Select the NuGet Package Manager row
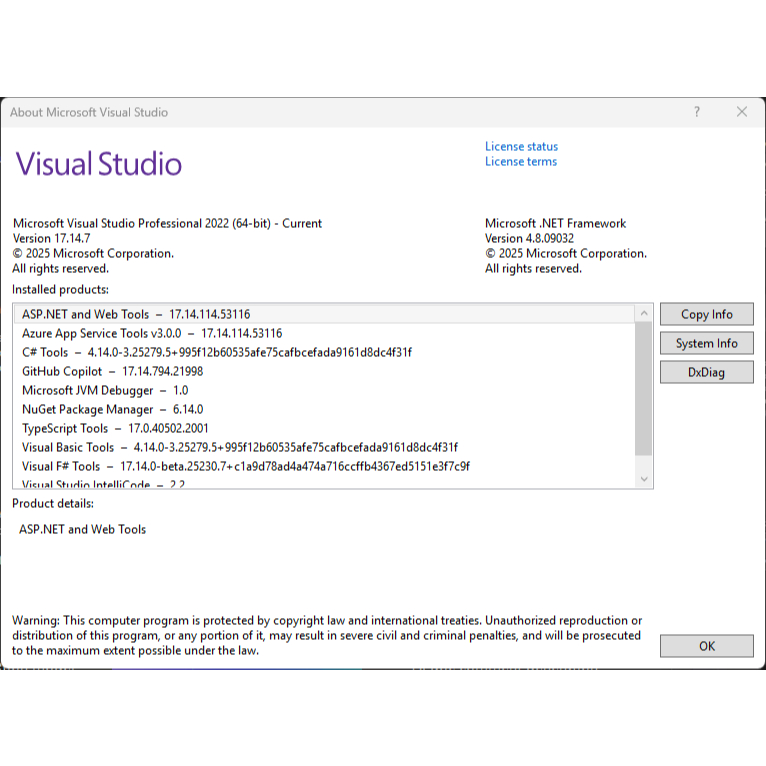 click(x=324, y=409)
